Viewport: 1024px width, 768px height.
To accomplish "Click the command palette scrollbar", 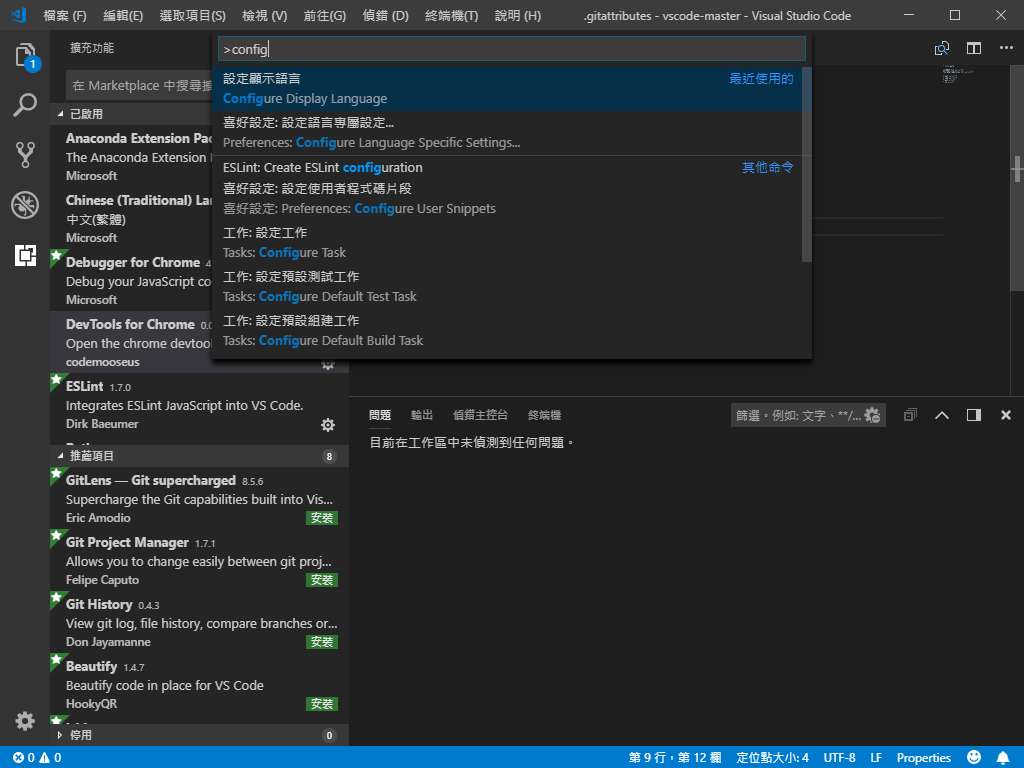I will 807,165.
